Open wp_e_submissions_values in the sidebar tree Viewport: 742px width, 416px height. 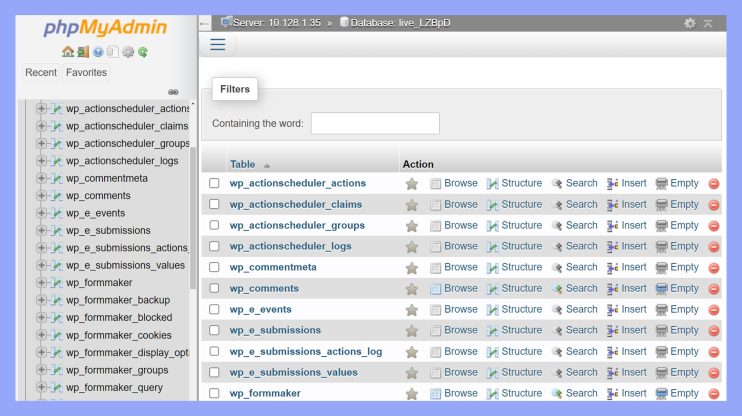click(125, 265)
